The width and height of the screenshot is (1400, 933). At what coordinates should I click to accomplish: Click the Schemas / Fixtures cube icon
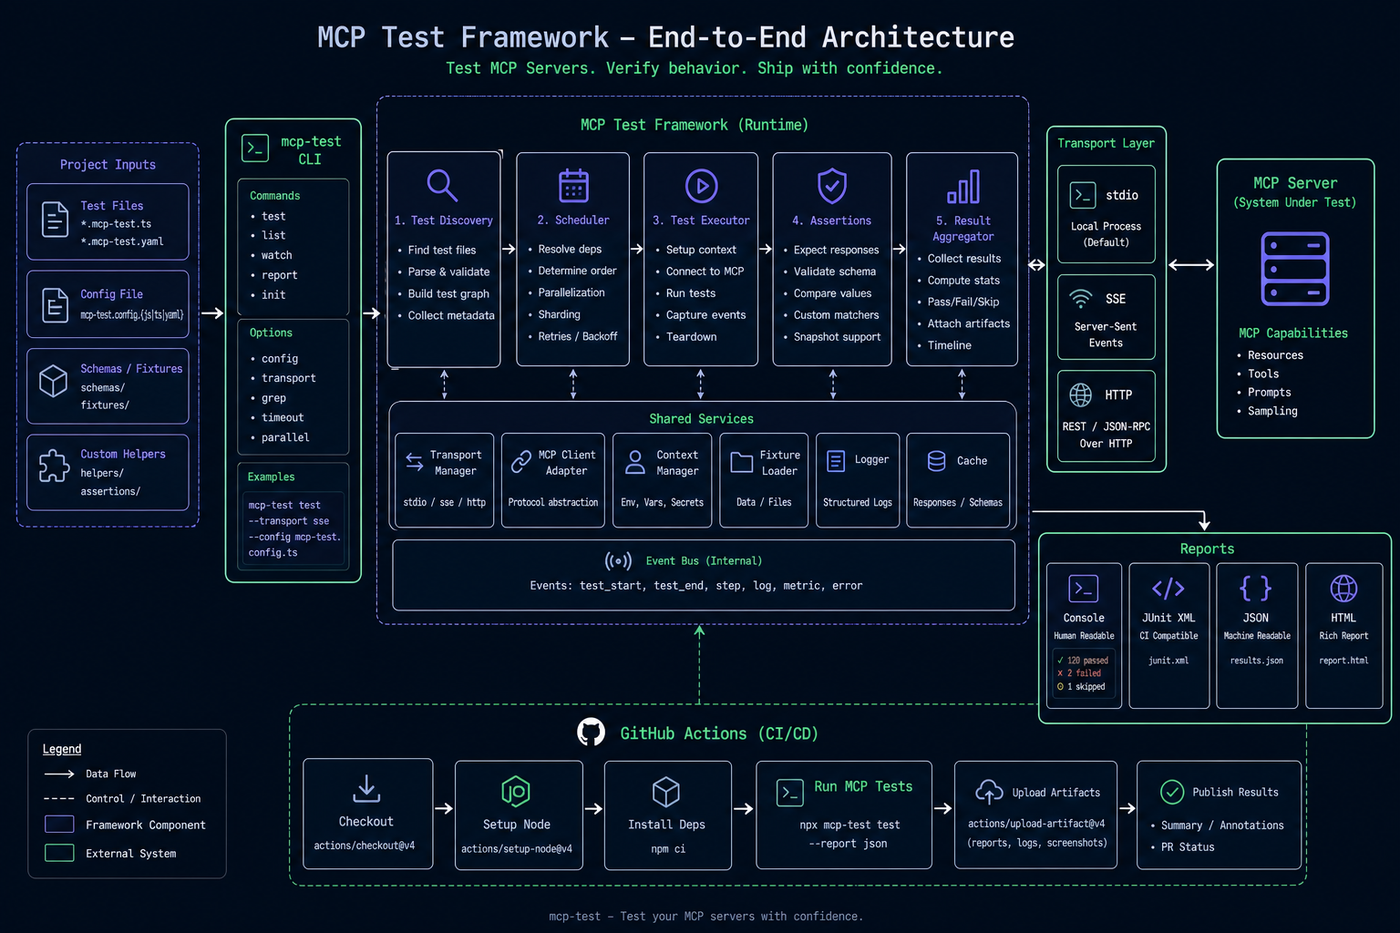pos(53,381)
